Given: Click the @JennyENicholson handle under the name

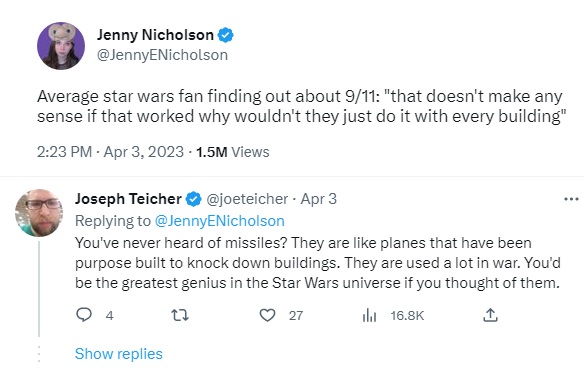Looking at the screenshot, I should [162, 55].
